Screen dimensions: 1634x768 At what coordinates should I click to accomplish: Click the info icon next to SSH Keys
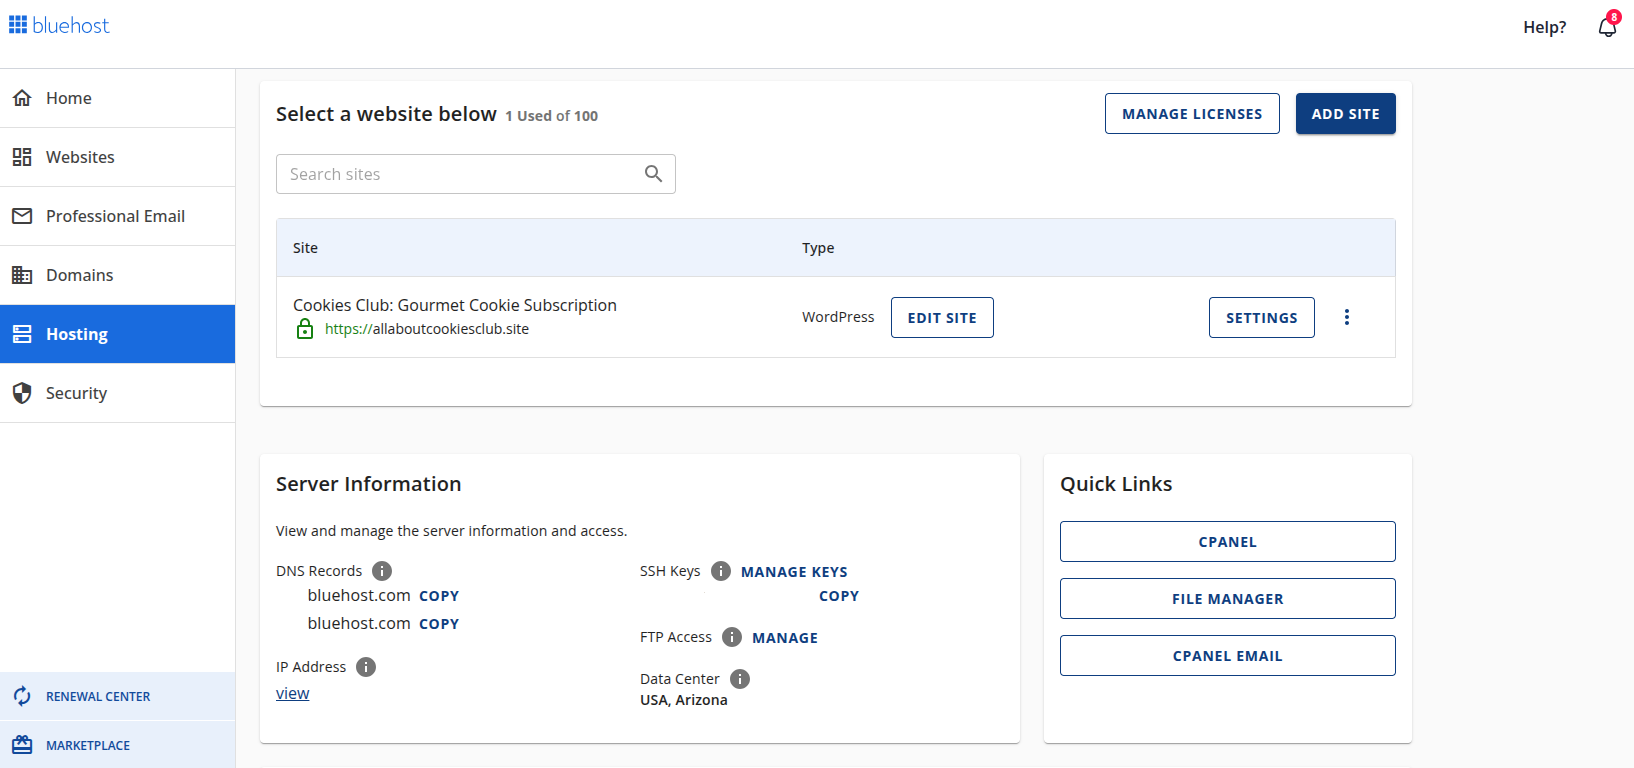point(721,571)
